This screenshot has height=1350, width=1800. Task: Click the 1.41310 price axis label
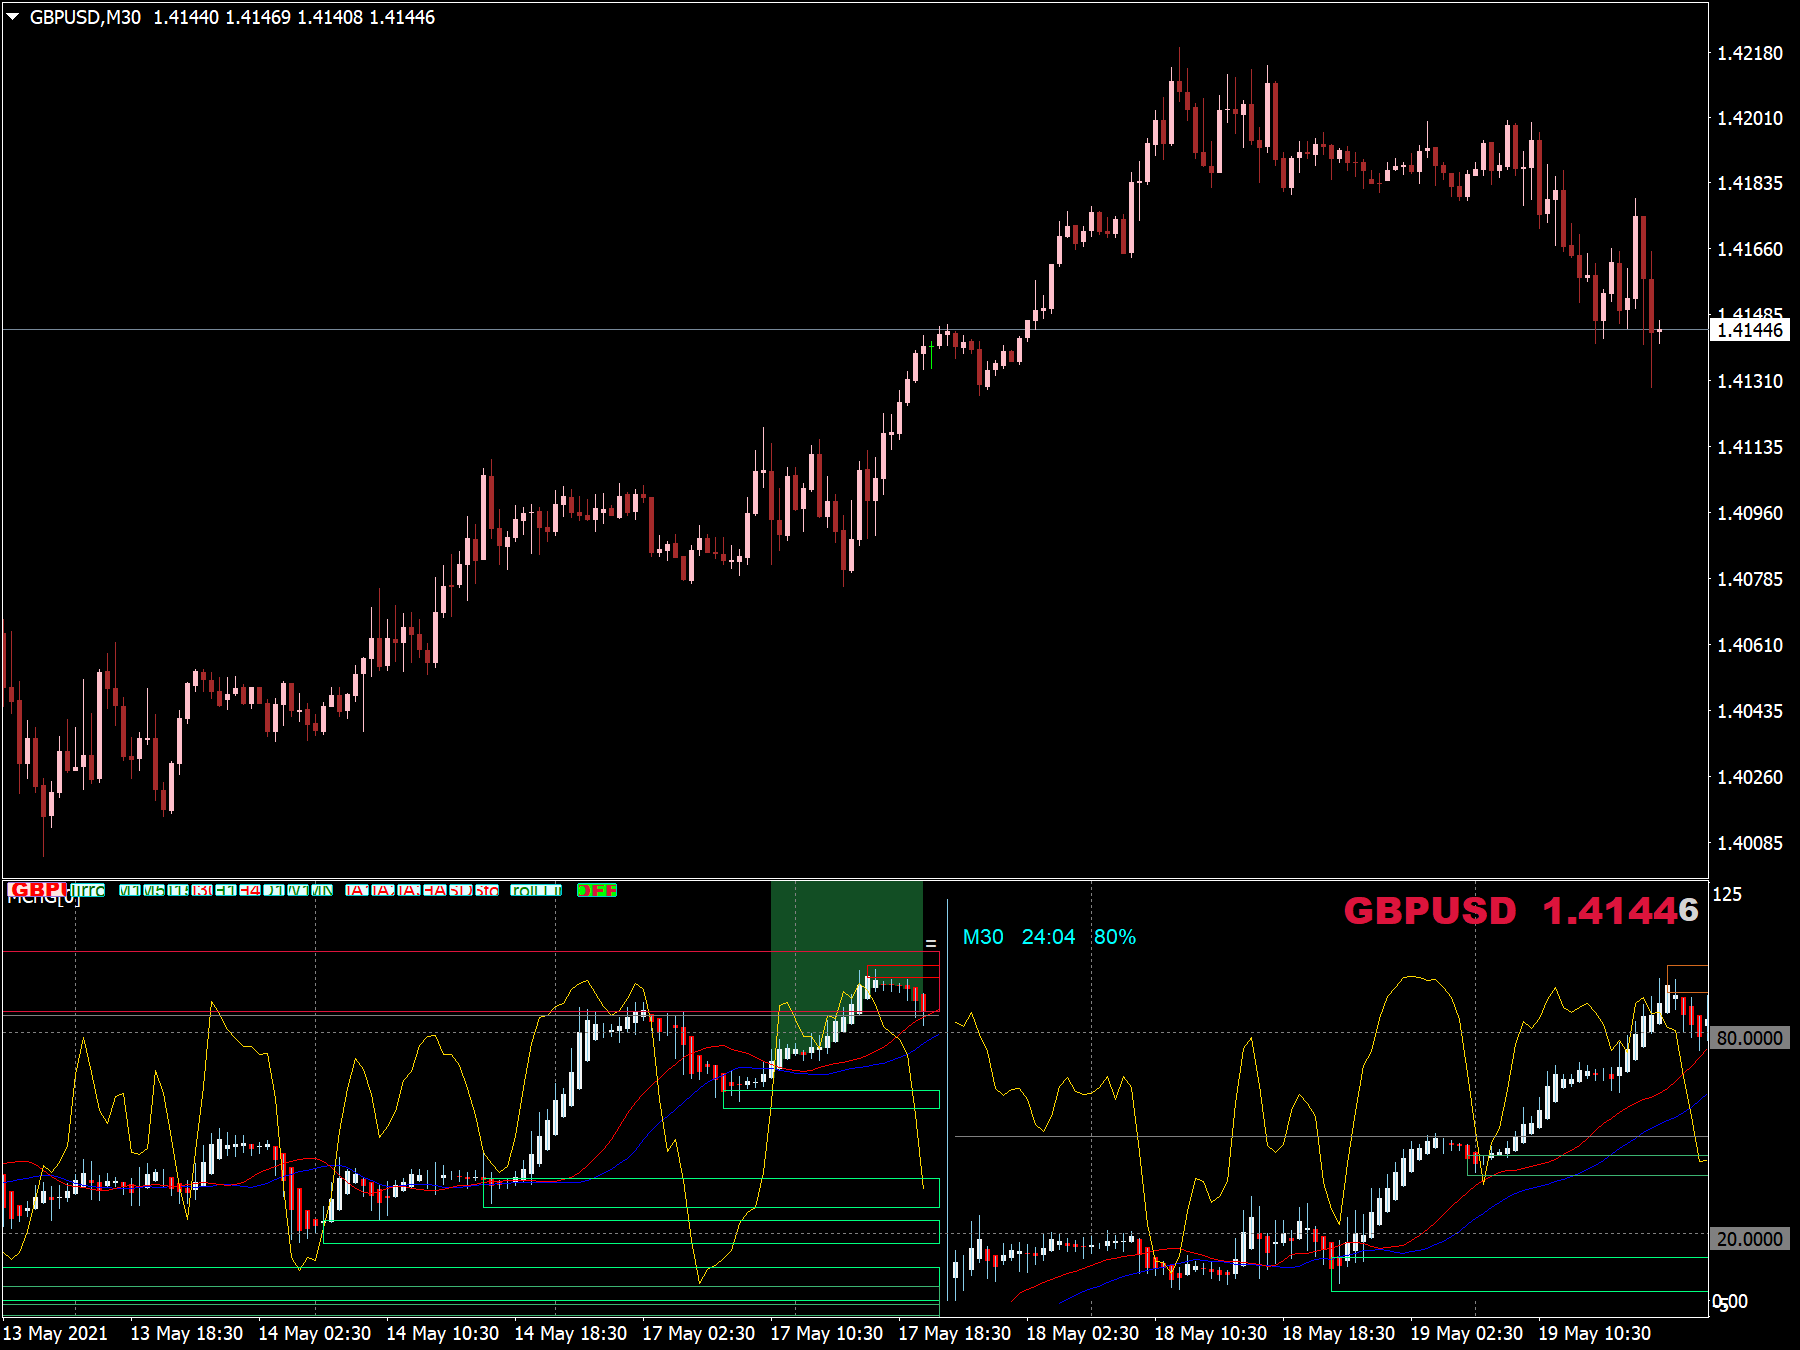click(1750, 381)
